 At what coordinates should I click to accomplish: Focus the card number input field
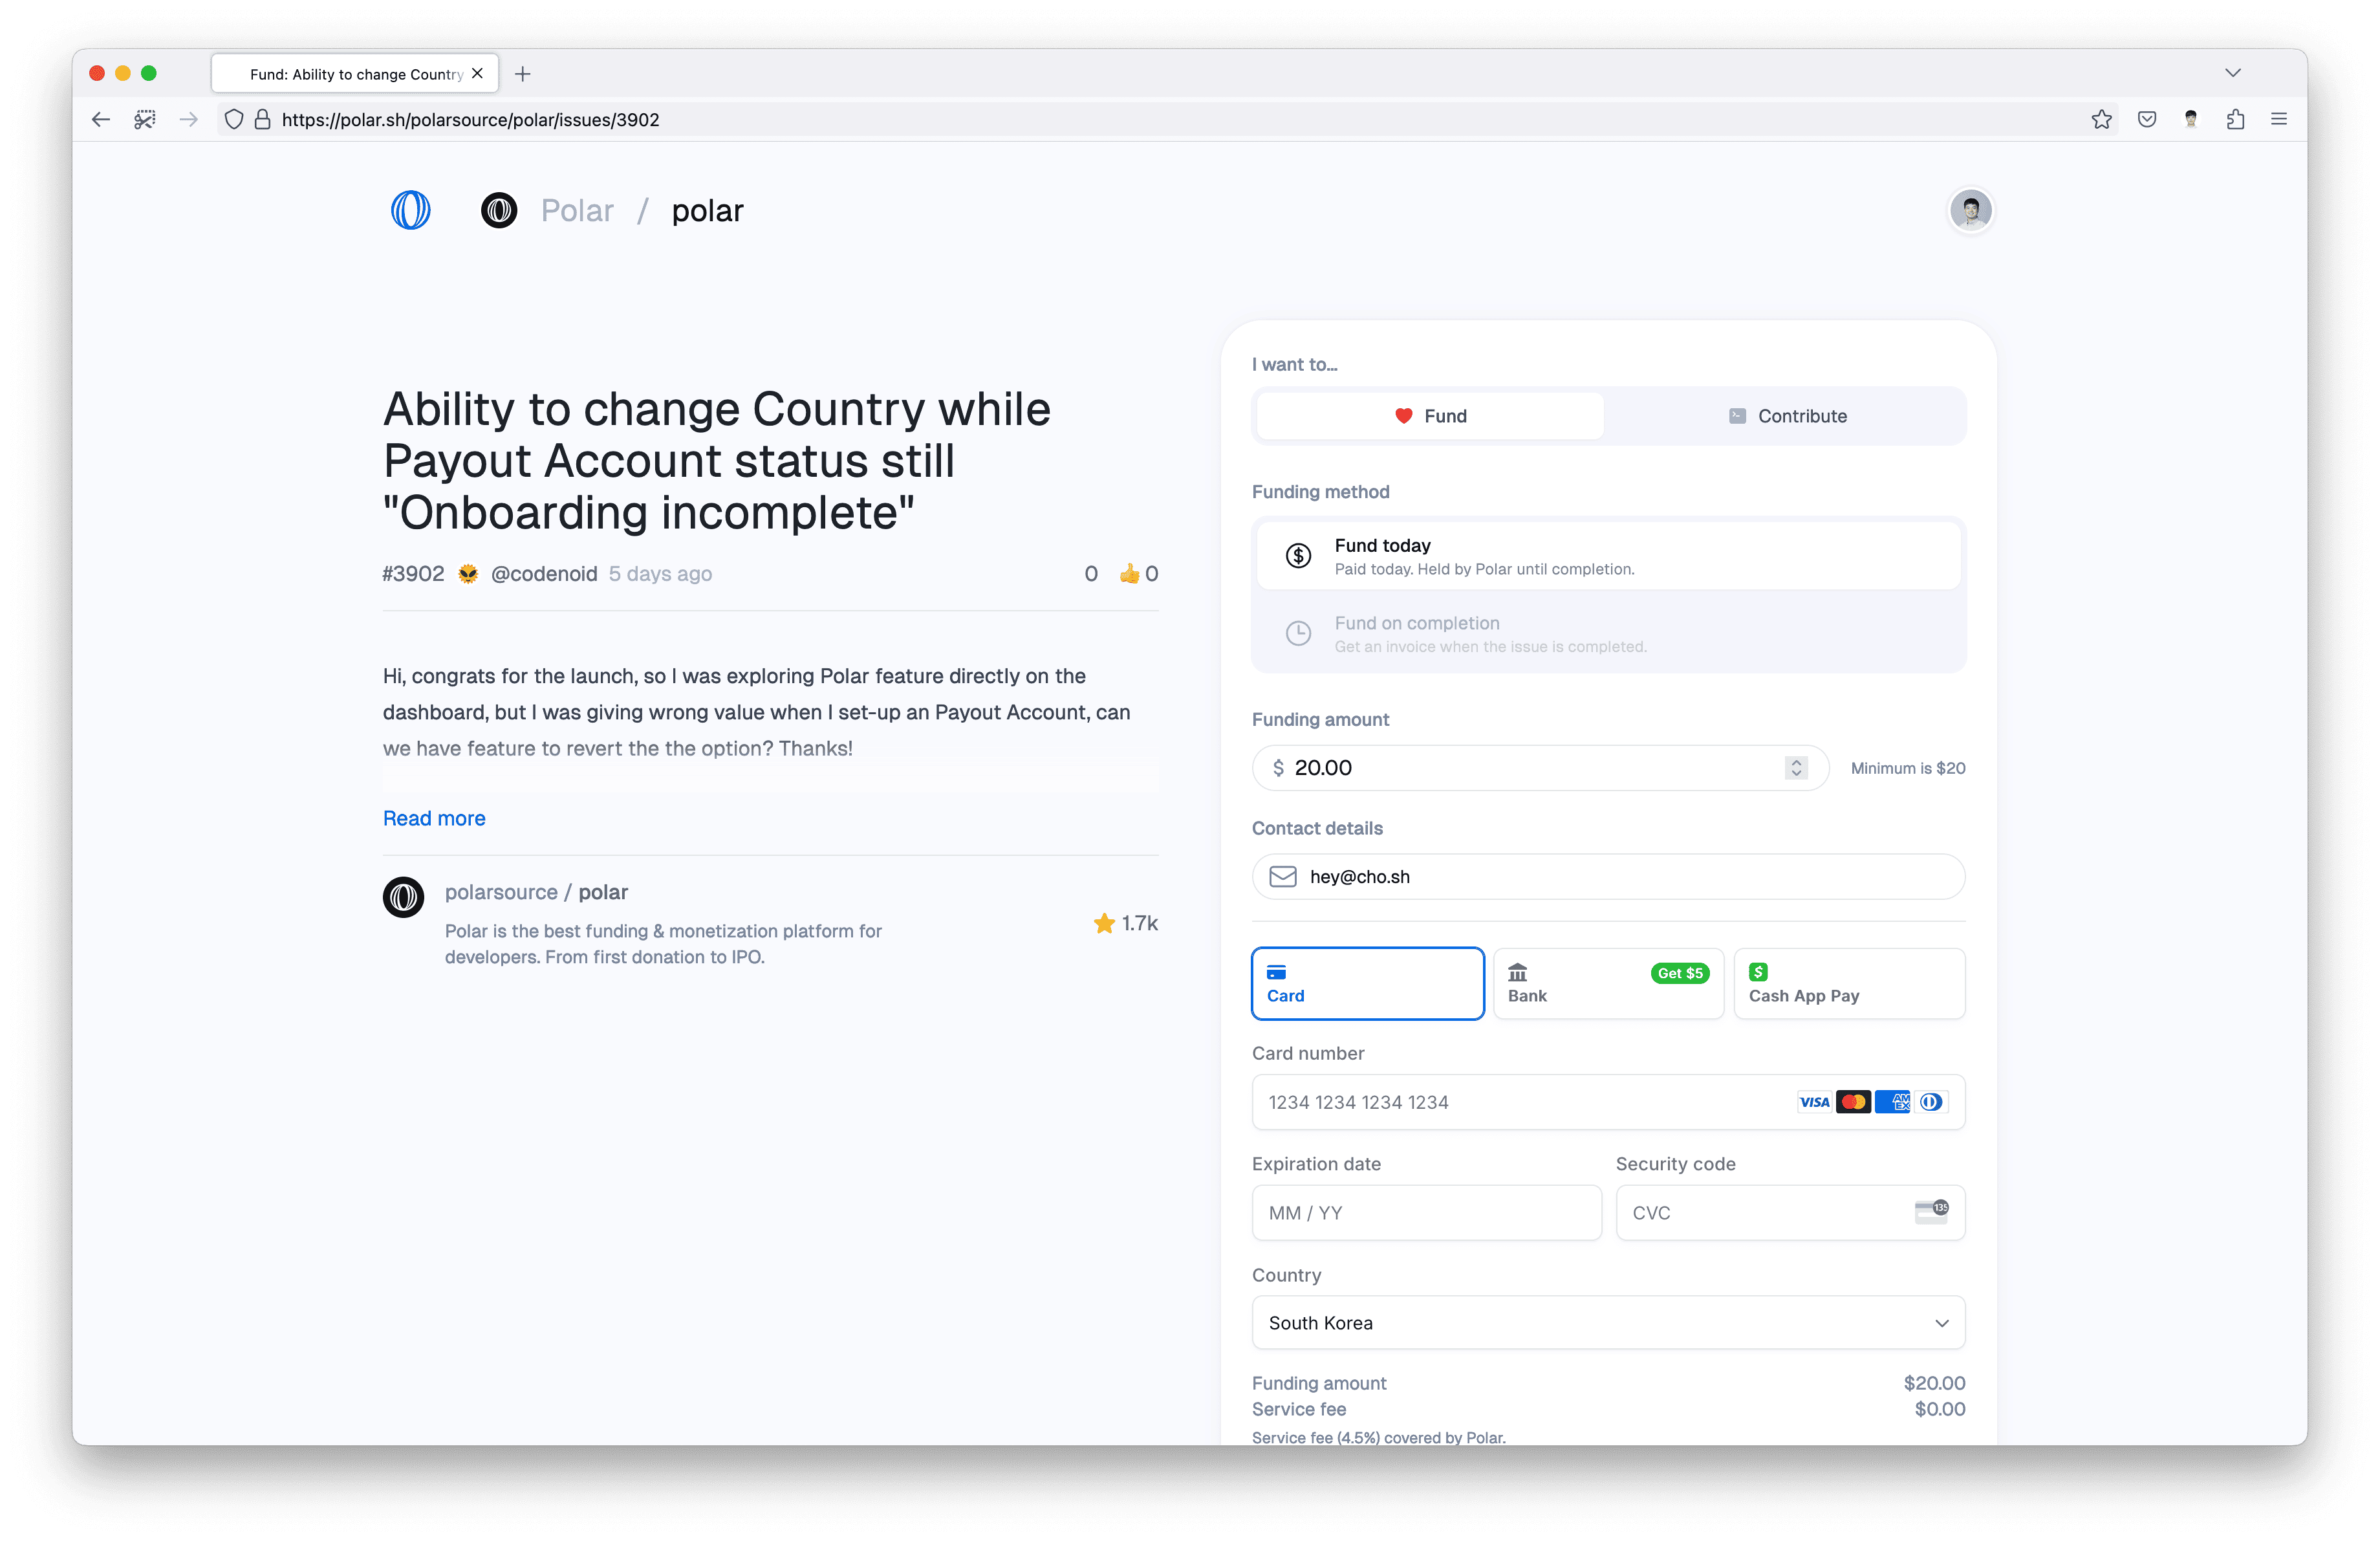coord(1520,1102)
